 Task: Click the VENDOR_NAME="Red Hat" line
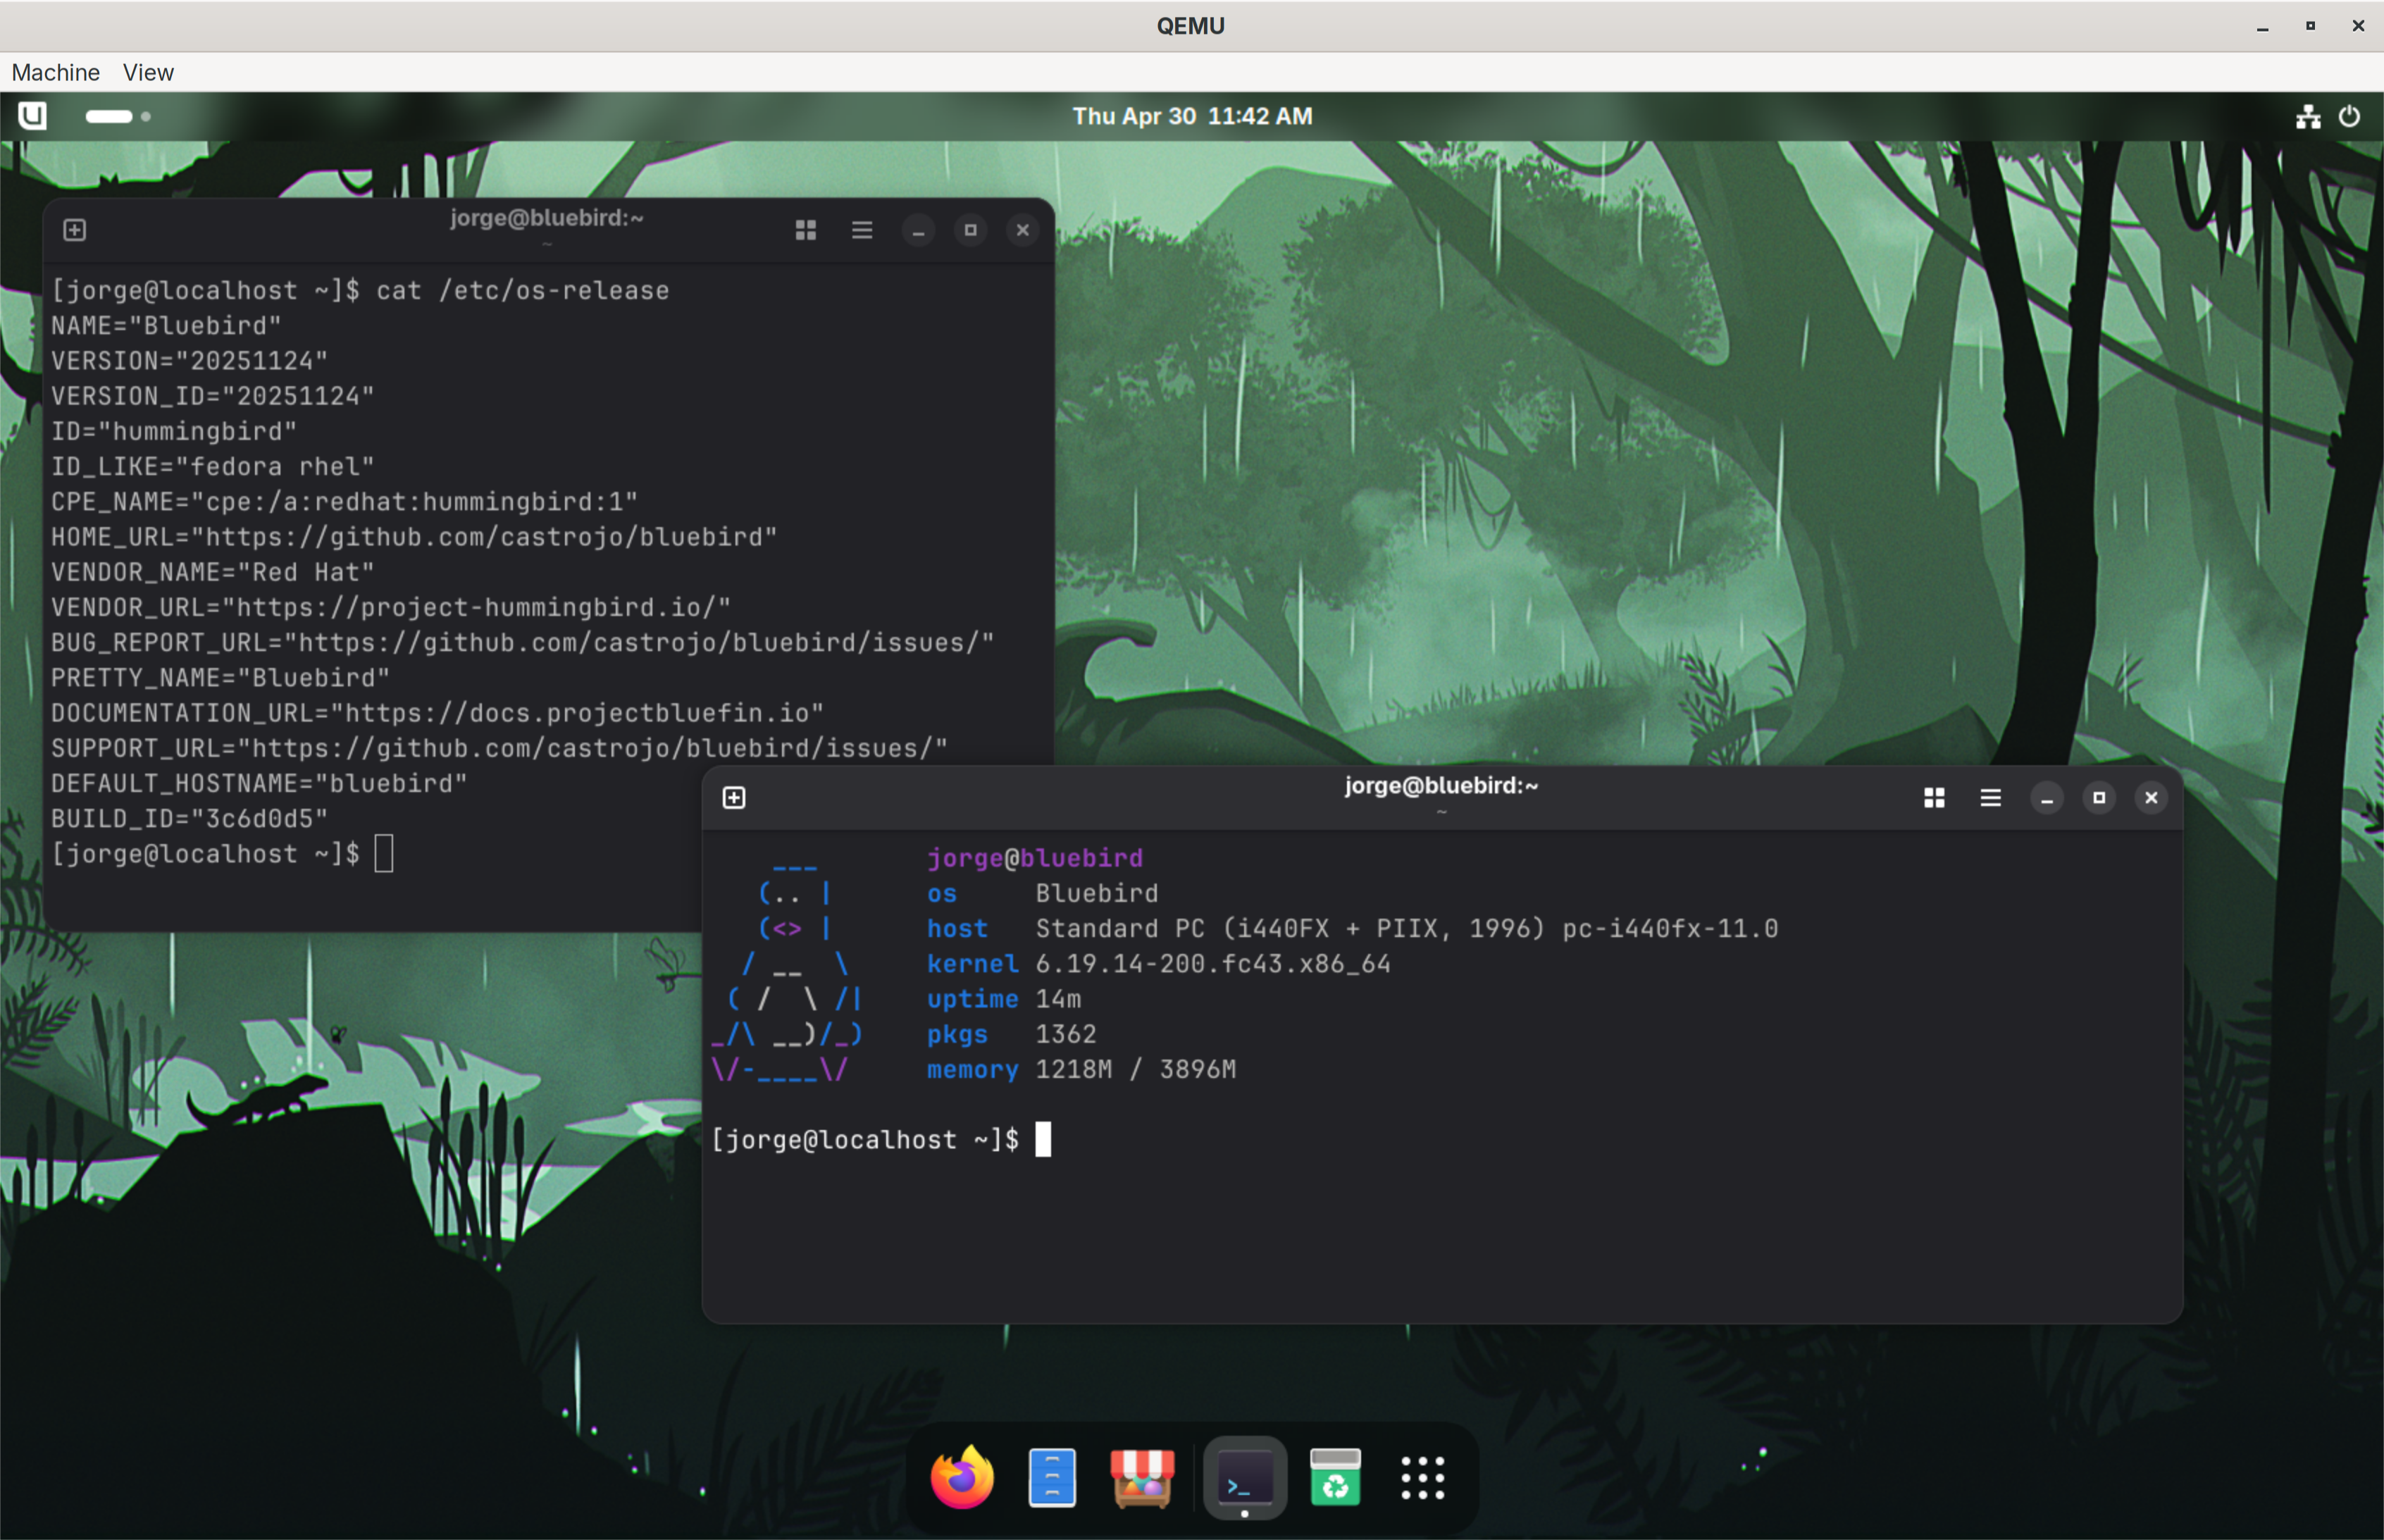[x=212, y=572]
